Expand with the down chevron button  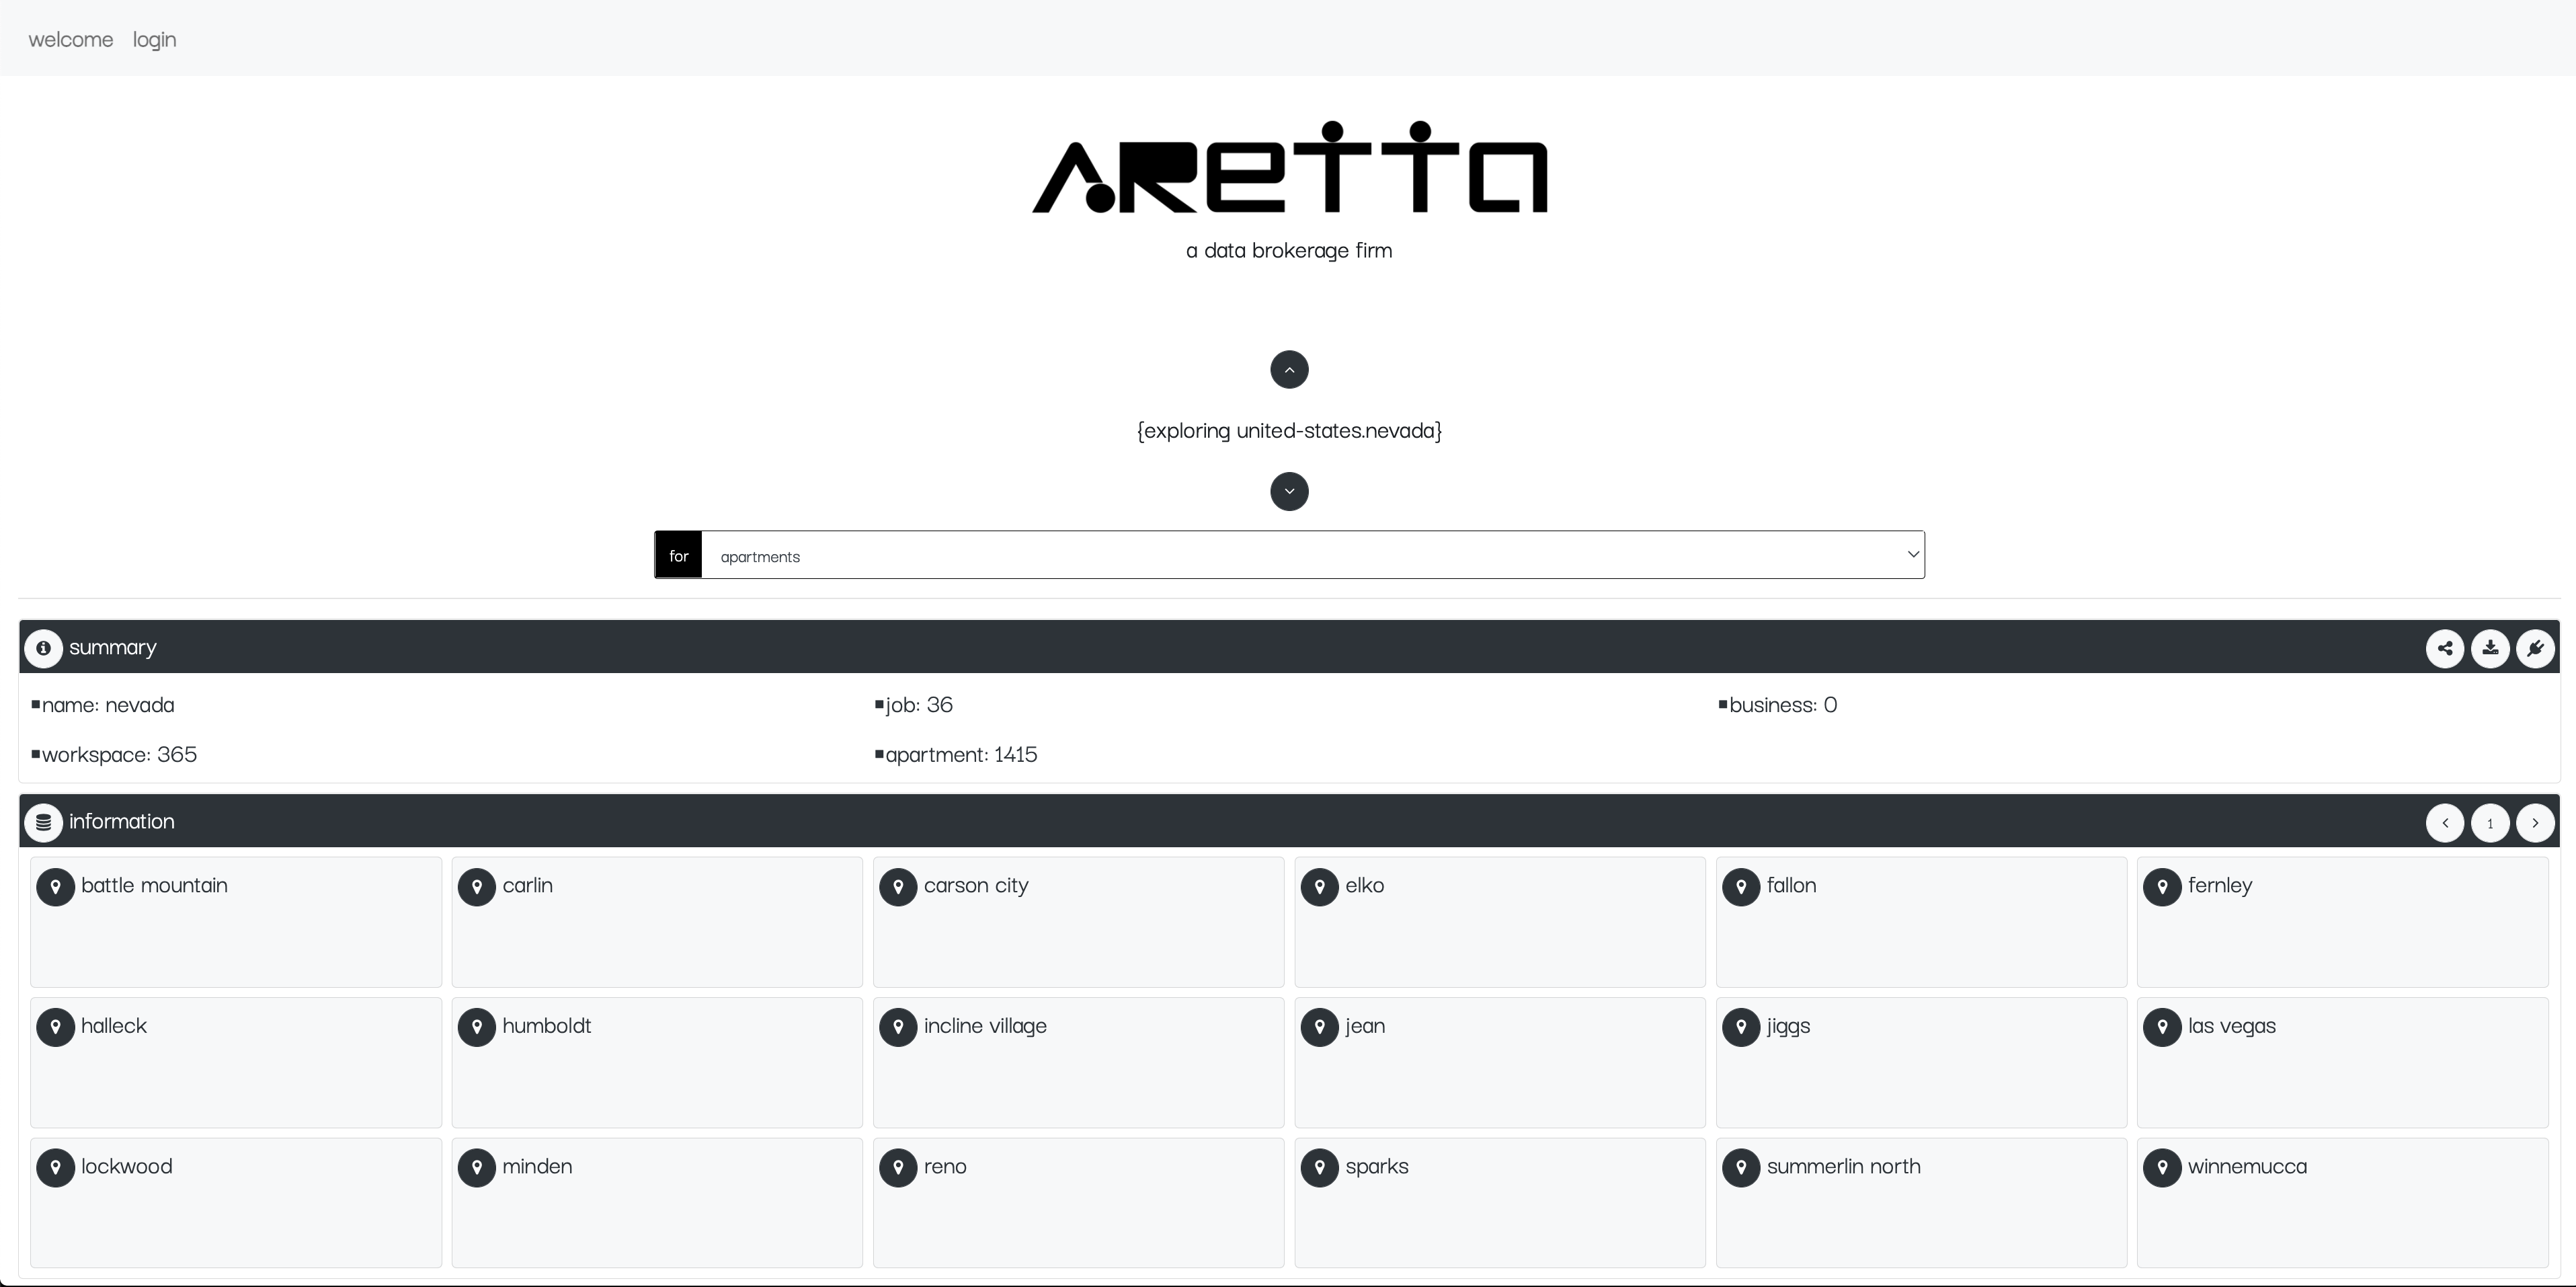click(1289, 491)
